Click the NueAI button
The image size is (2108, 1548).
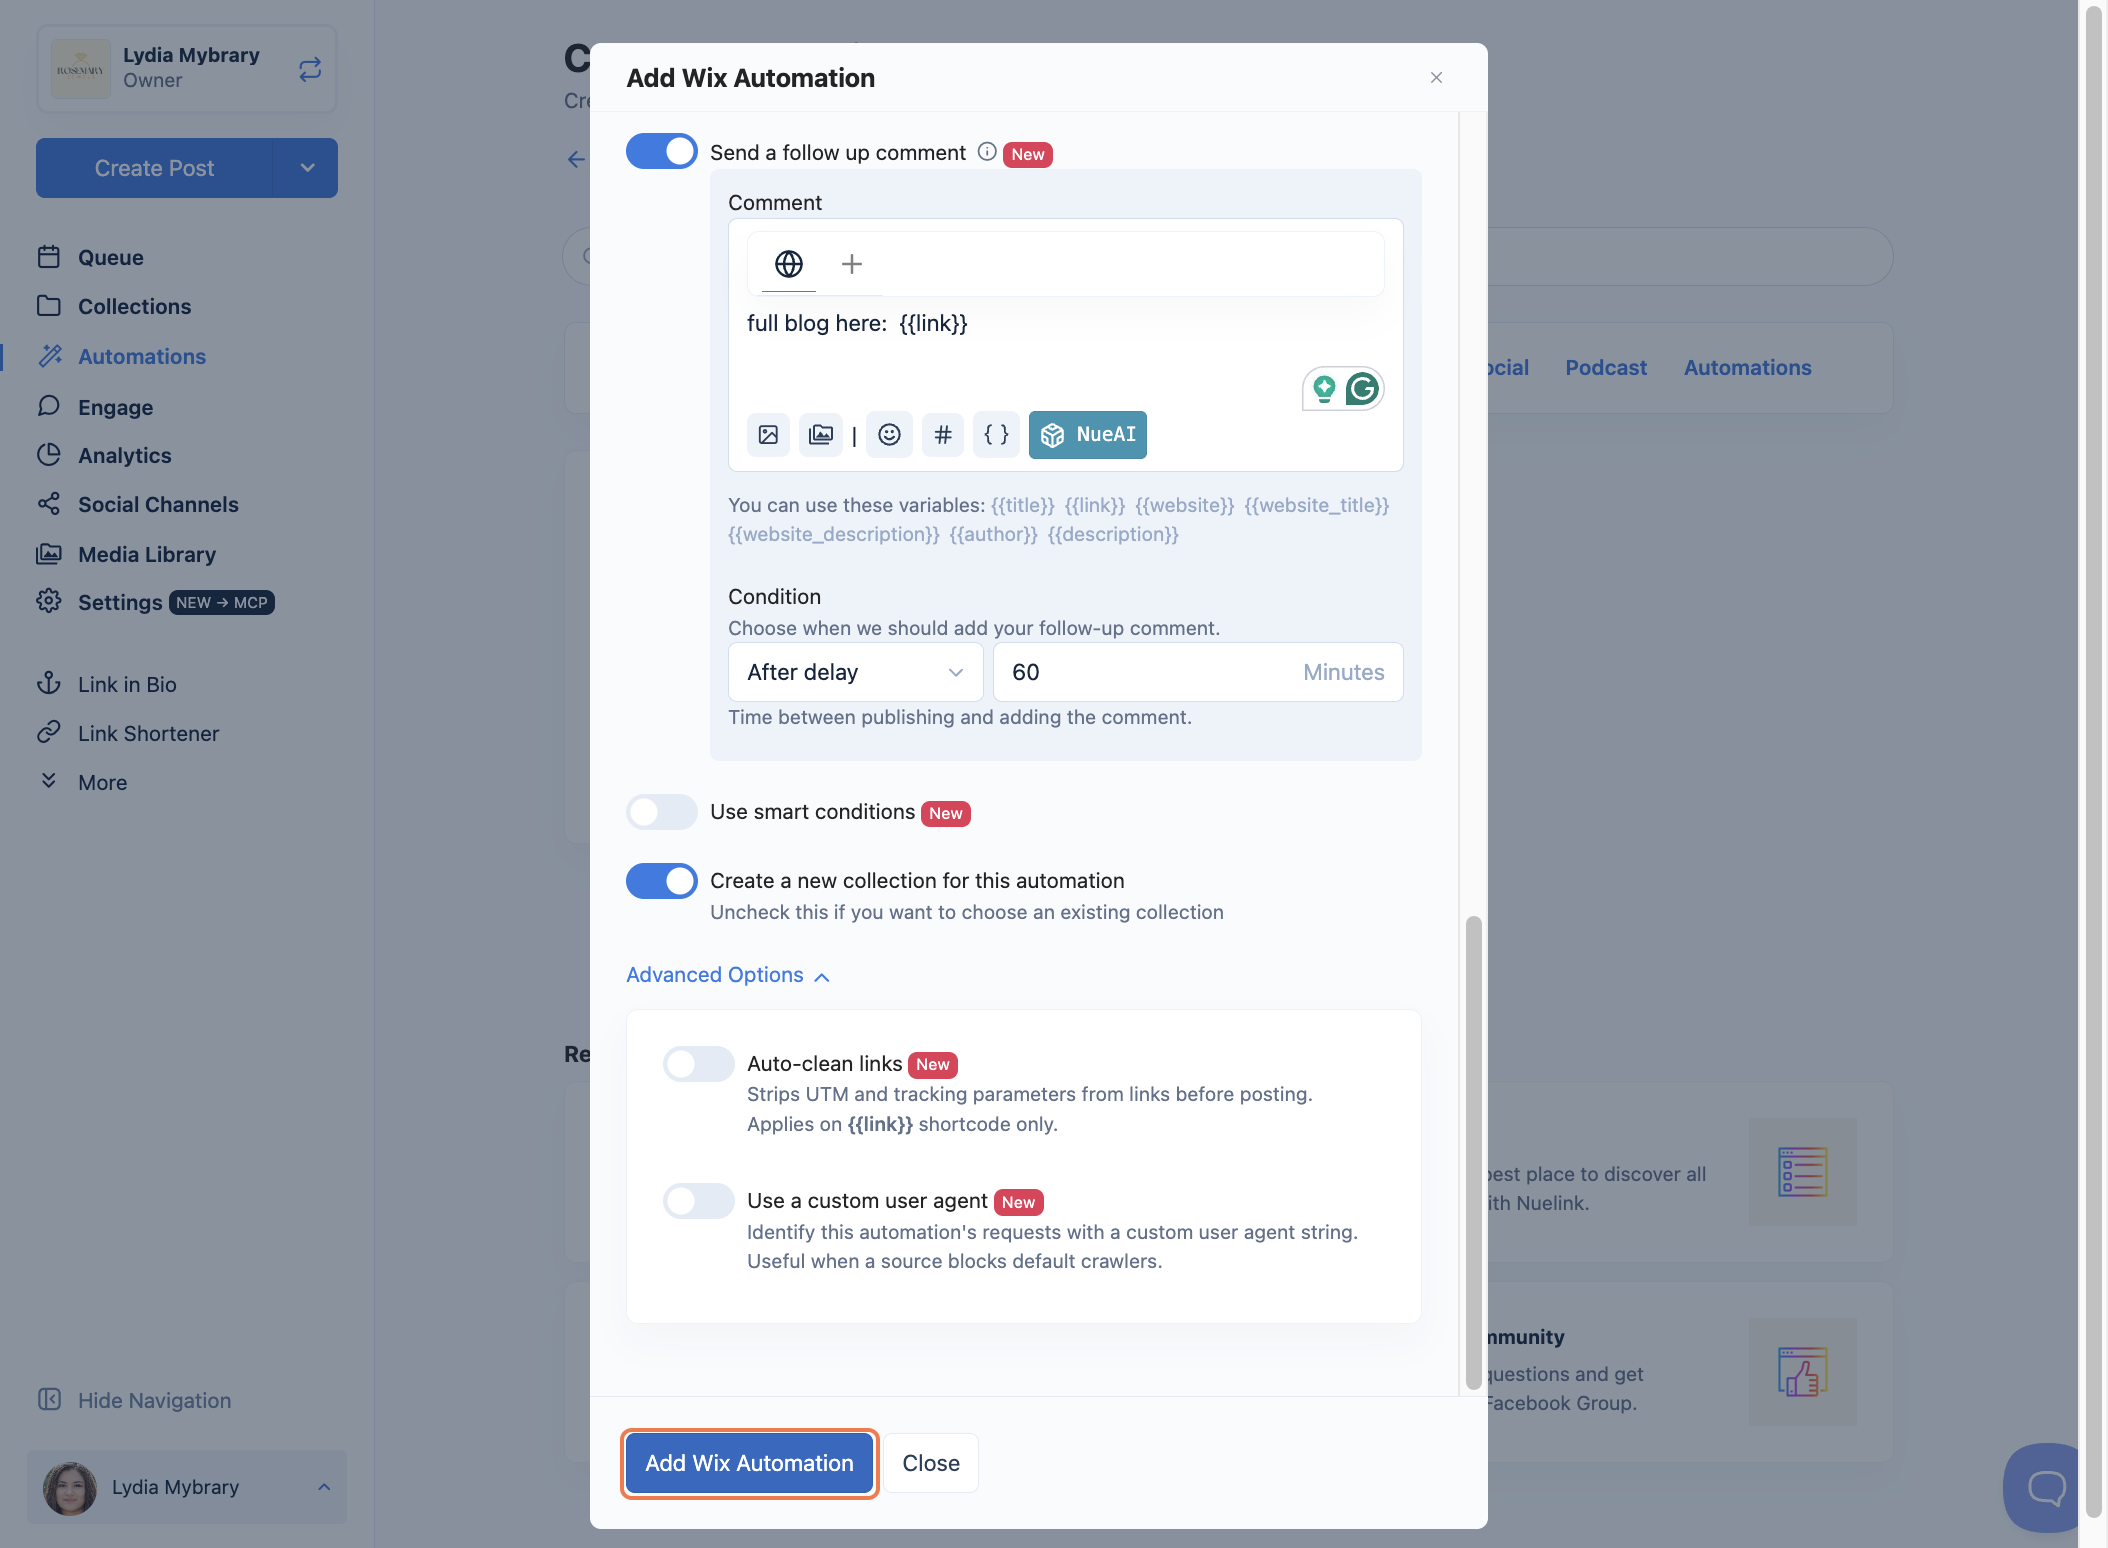1088,435
